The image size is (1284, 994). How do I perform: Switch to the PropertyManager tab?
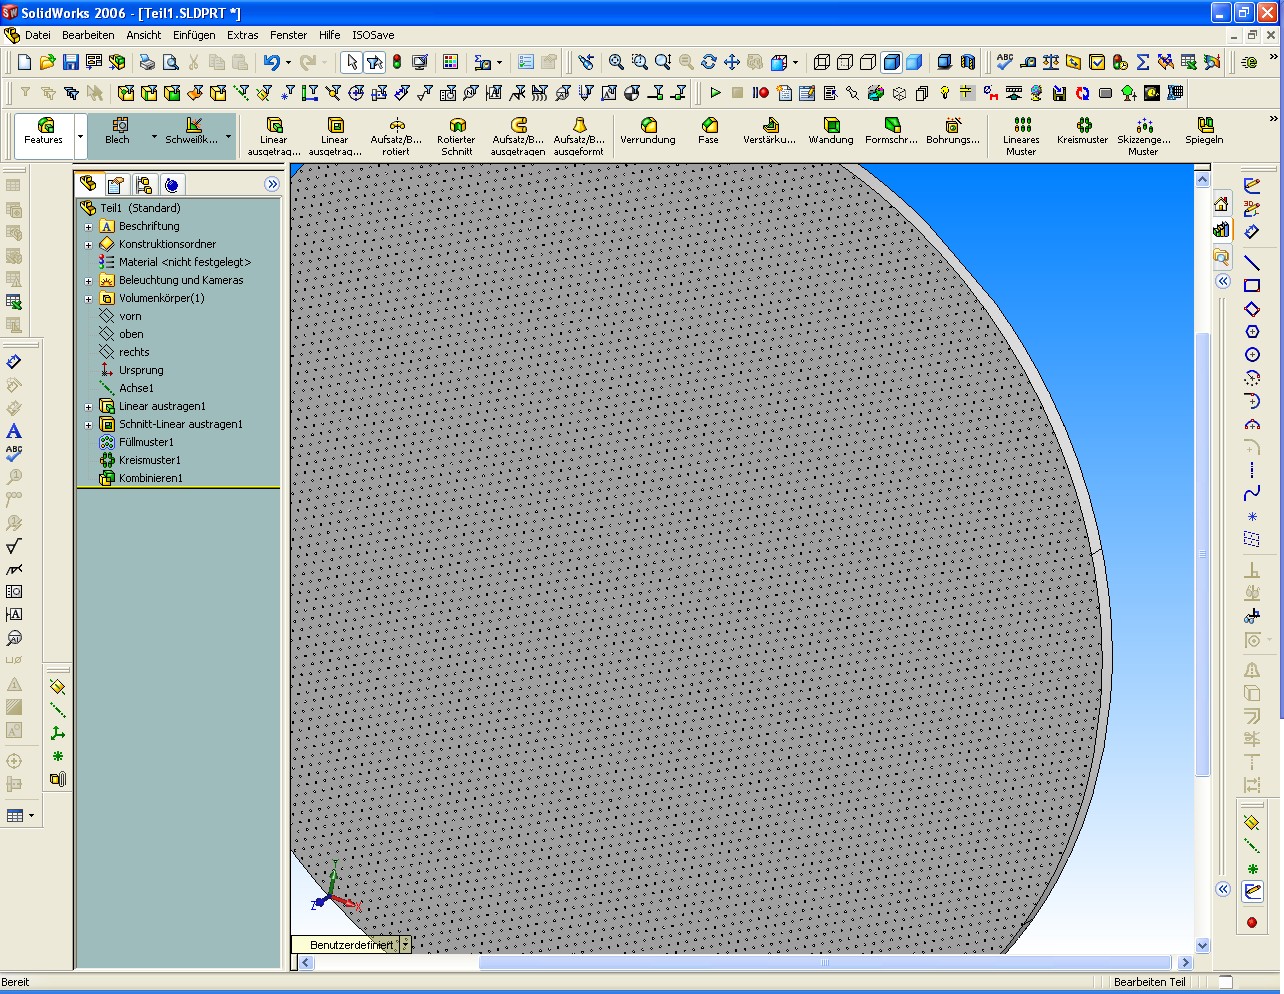tap(116, 185)
